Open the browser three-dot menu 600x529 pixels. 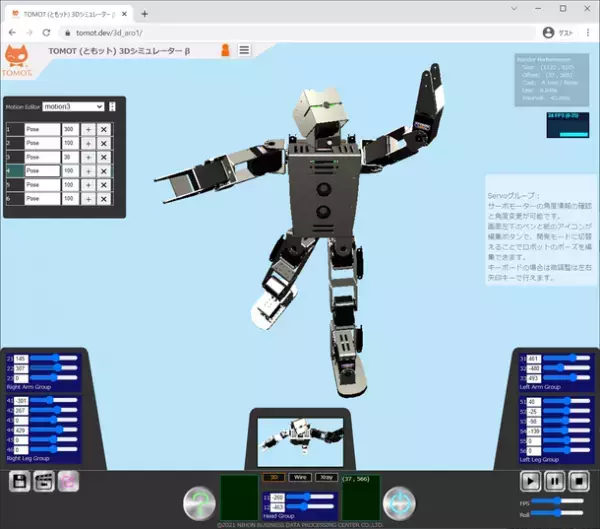click(x=588, y=33)
